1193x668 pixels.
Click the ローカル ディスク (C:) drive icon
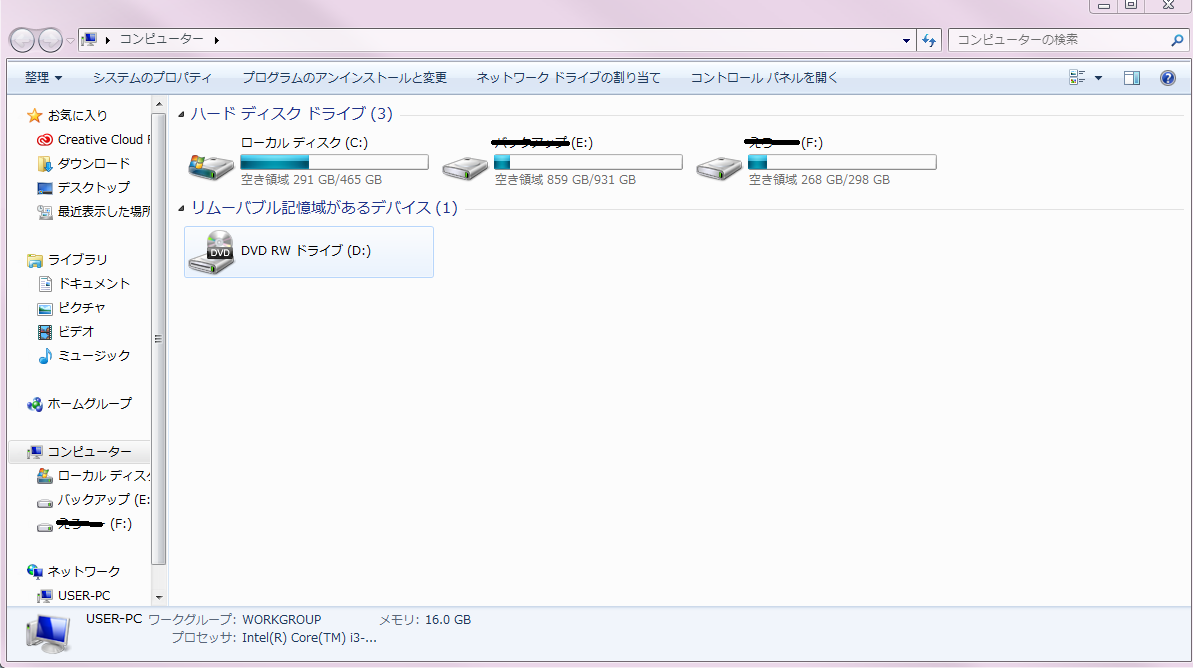(x=211, y=167)
